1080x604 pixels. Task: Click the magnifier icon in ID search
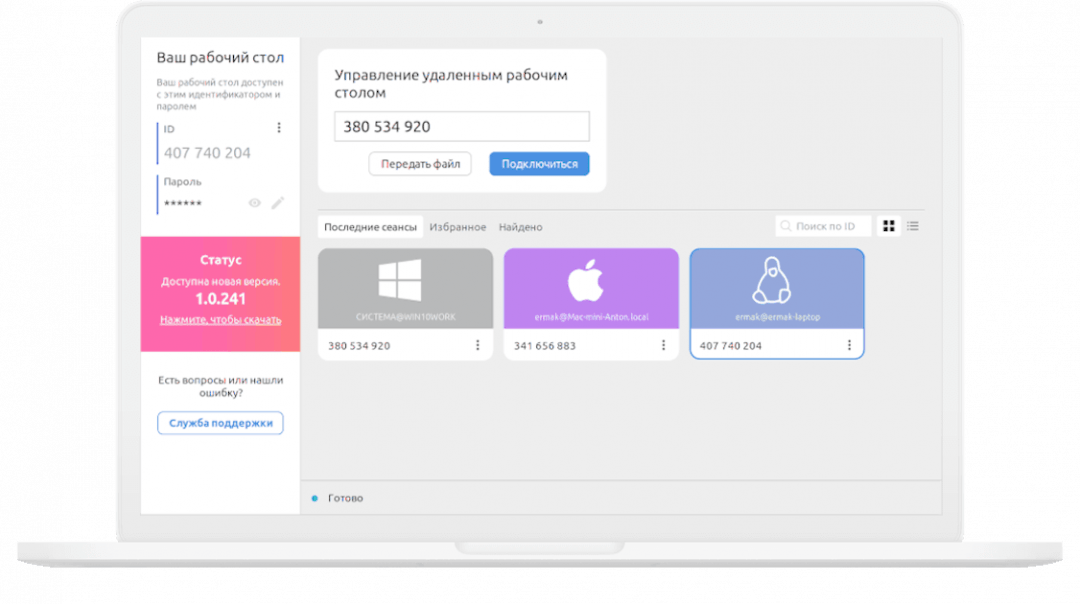point(787,227)
